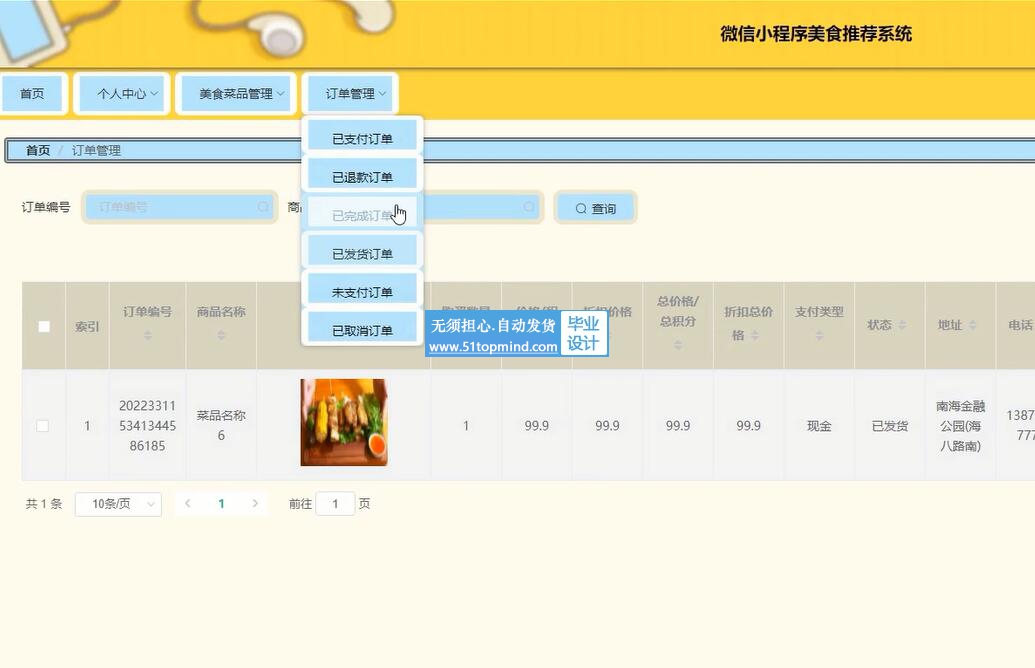Go to next page arrow in pagination
The image size is (1035, 668).
[255, 504]
